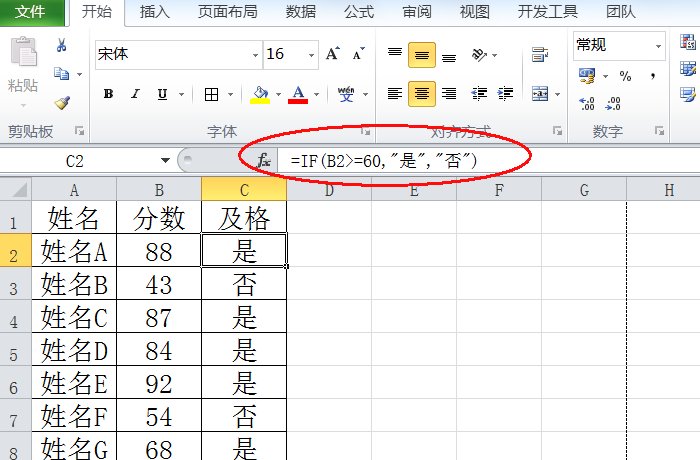This screenshot has width=700, height=460.
Task: Expand font color dropdown arrow
Action: coord(316,94)
